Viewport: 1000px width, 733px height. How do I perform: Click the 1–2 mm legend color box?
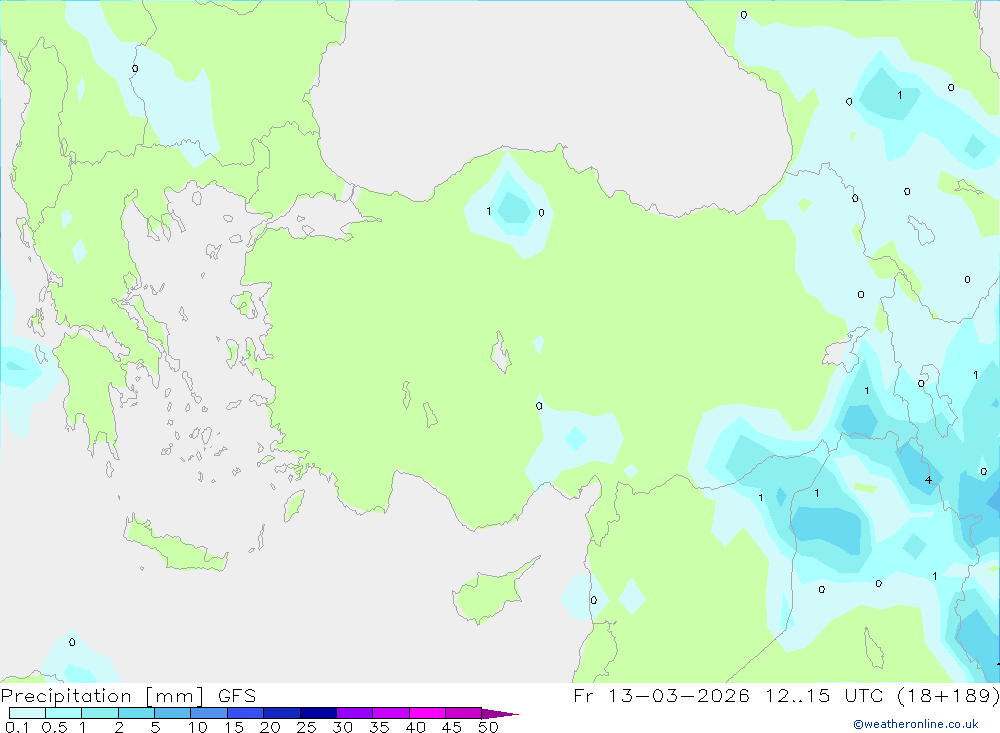(x=99, y=713)
